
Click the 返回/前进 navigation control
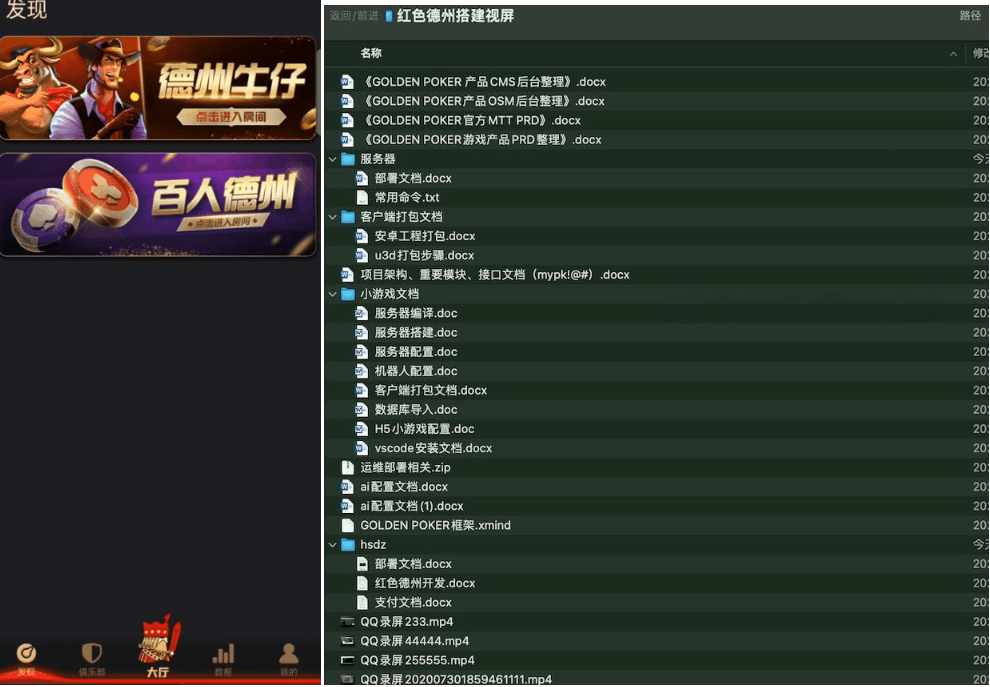coord(354,16)
